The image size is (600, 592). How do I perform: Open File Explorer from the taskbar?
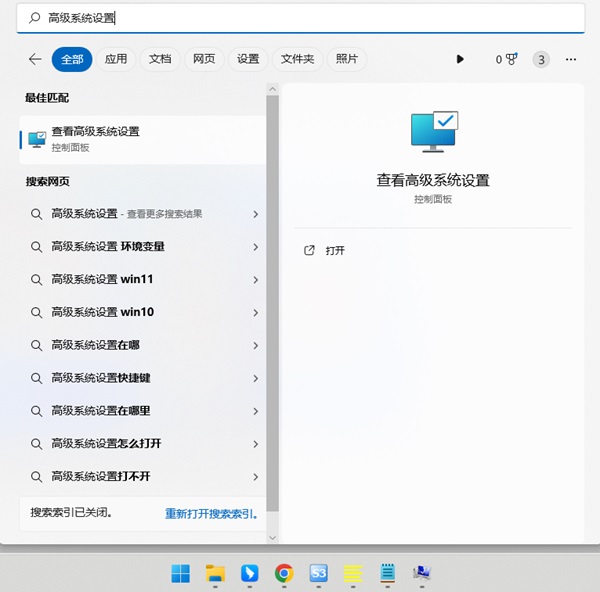coord(215,573)
